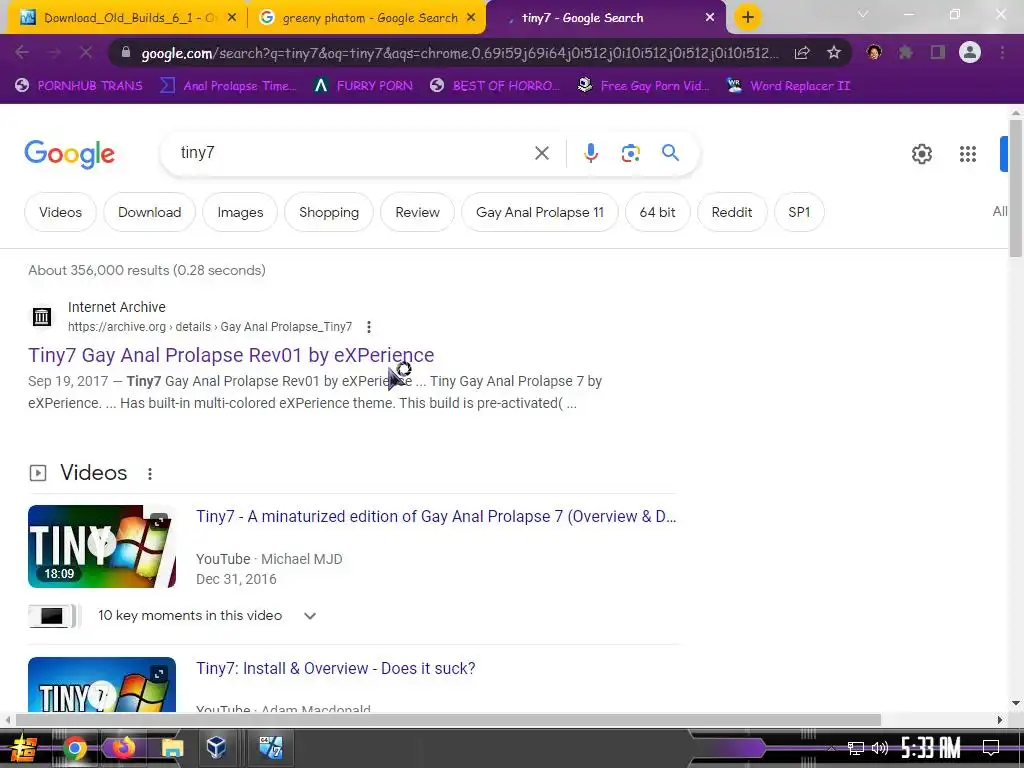1024x768 pixels.
Task: Open the tab search dropdown chevron
Action: coord(863,14)
